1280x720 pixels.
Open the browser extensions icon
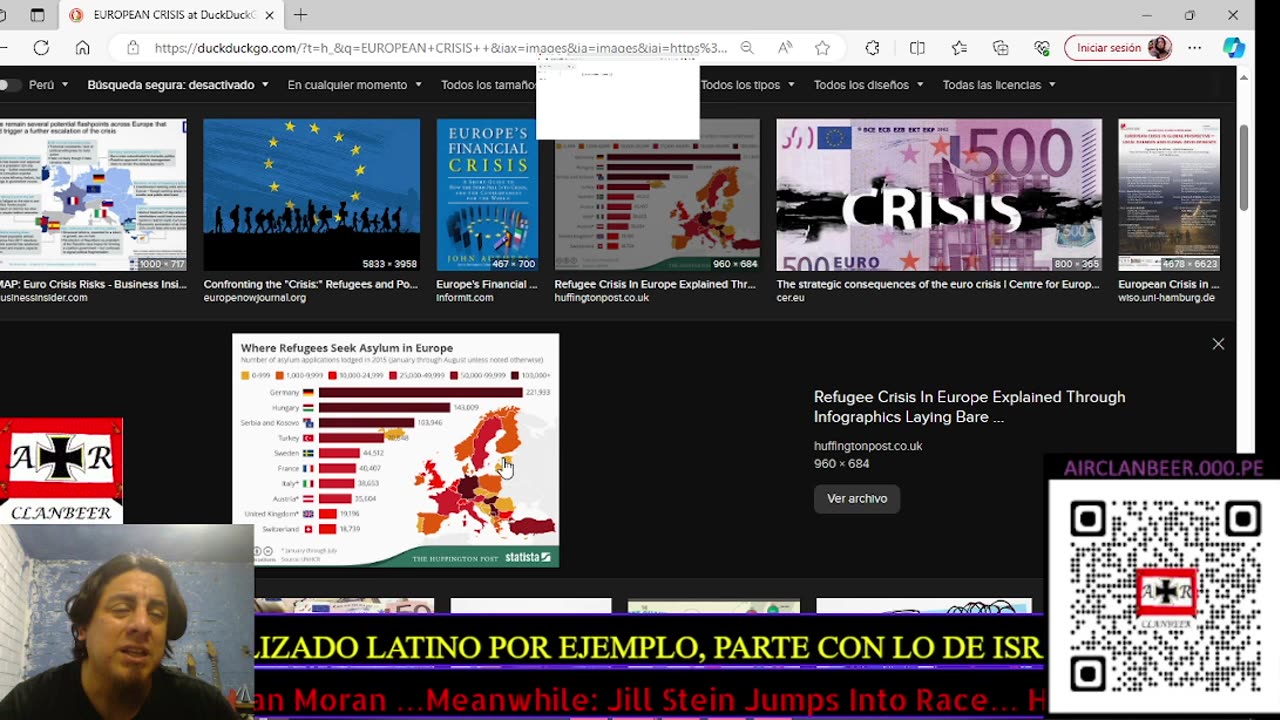click(x=872, y=48)
